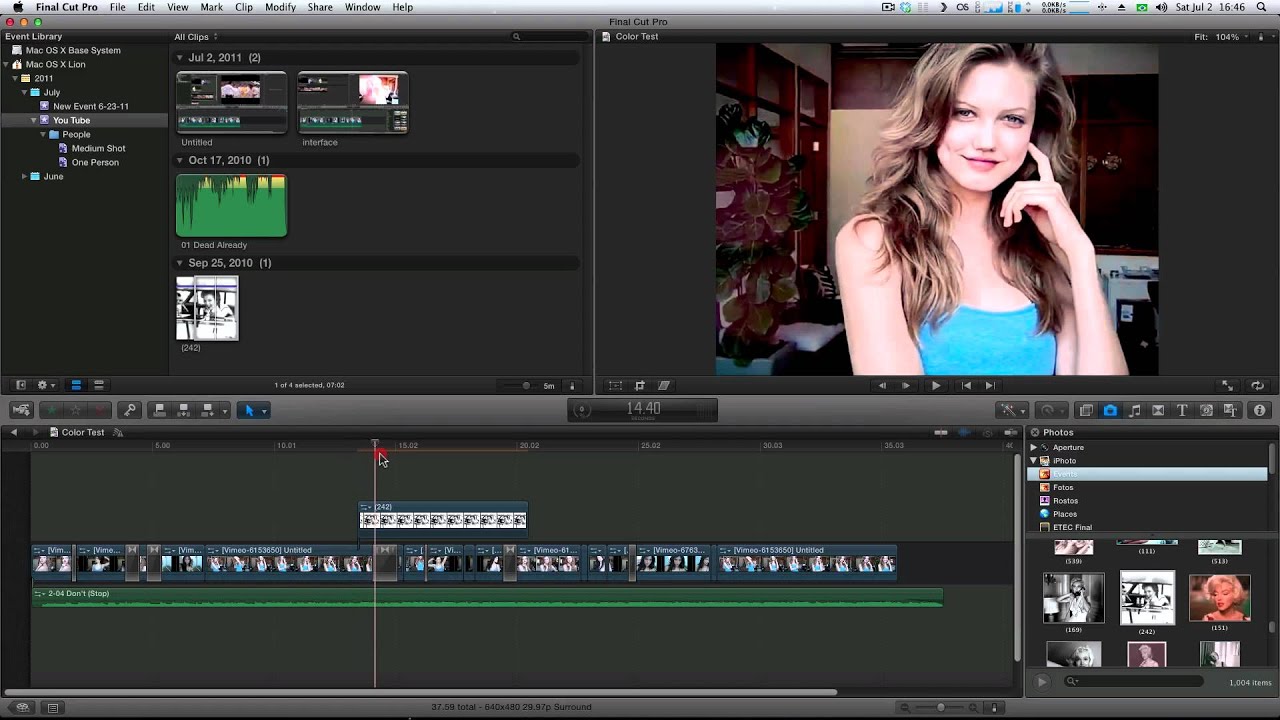
Task: Select the viewer Crop tool
Action: click(640, 385)
